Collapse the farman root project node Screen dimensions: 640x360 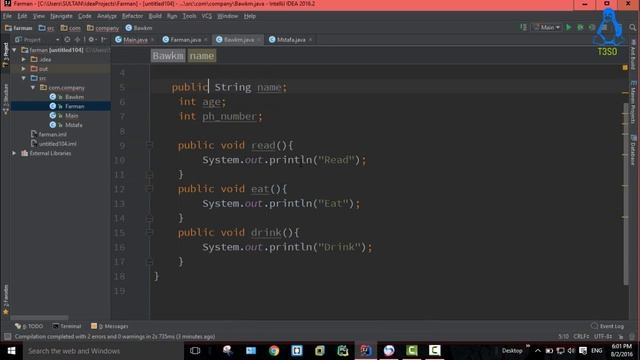click(14, 50)
